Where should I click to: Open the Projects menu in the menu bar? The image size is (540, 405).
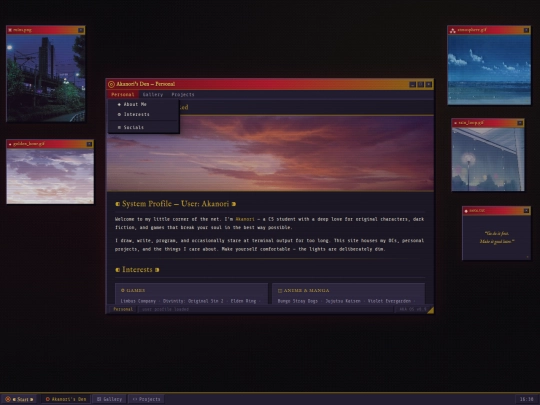183,94
